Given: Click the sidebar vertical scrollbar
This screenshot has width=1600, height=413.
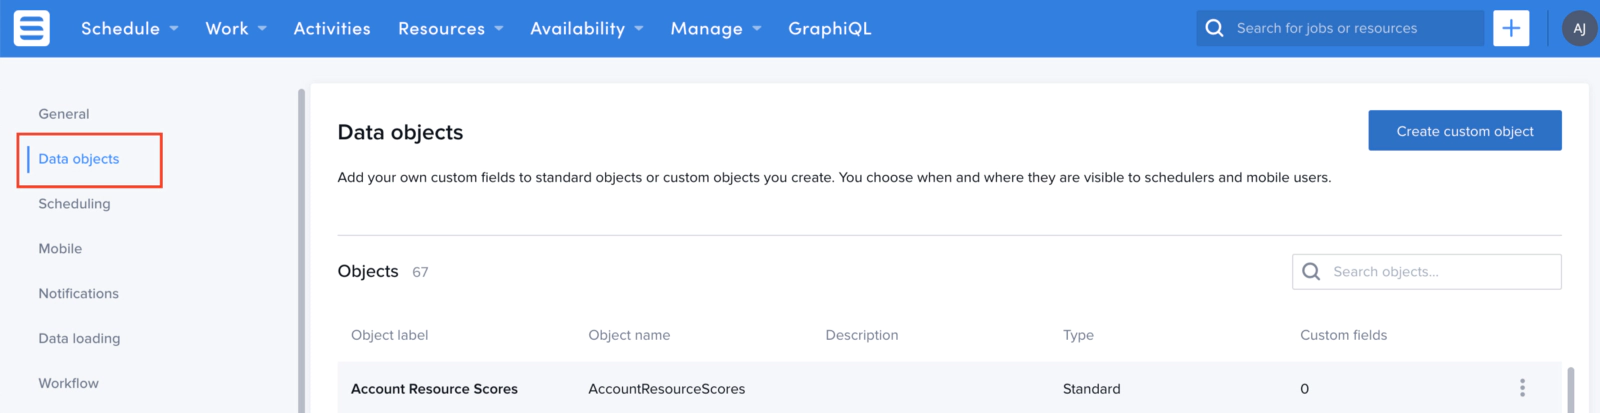Looking at the screenshot, I should [x=301, y=250].
